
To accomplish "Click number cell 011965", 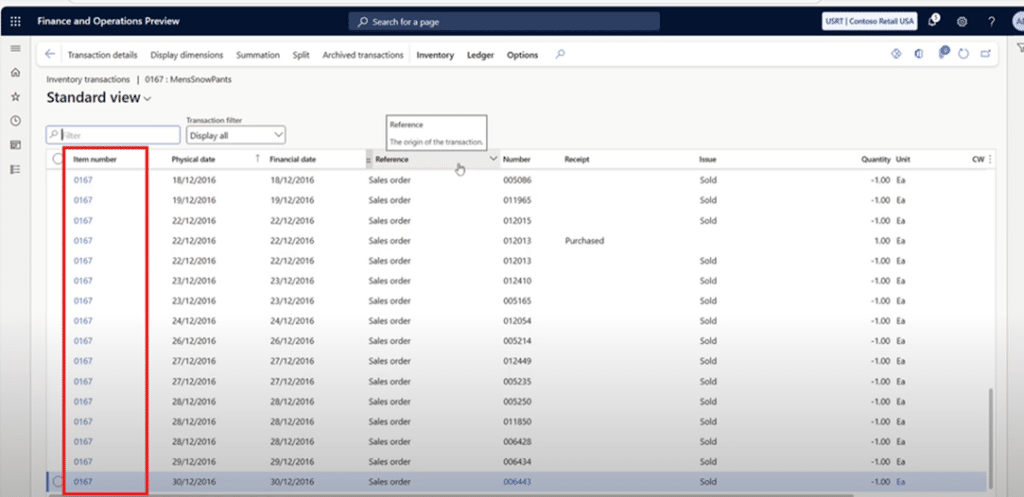I will 517,200.
